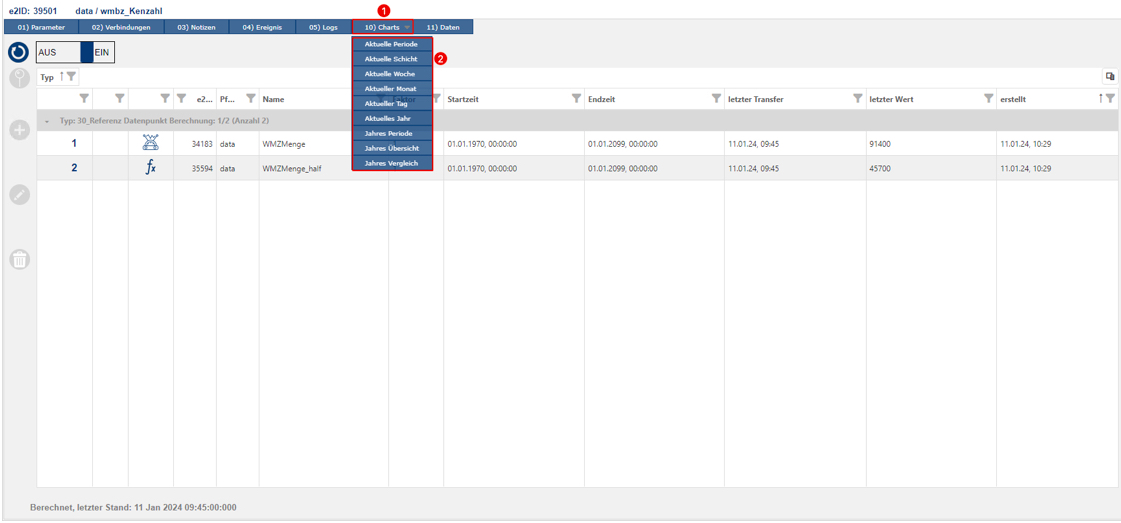The image size is (1121, 523).
Task: Open Jahres Übersicht chart entry
Action: coord(392,149)
